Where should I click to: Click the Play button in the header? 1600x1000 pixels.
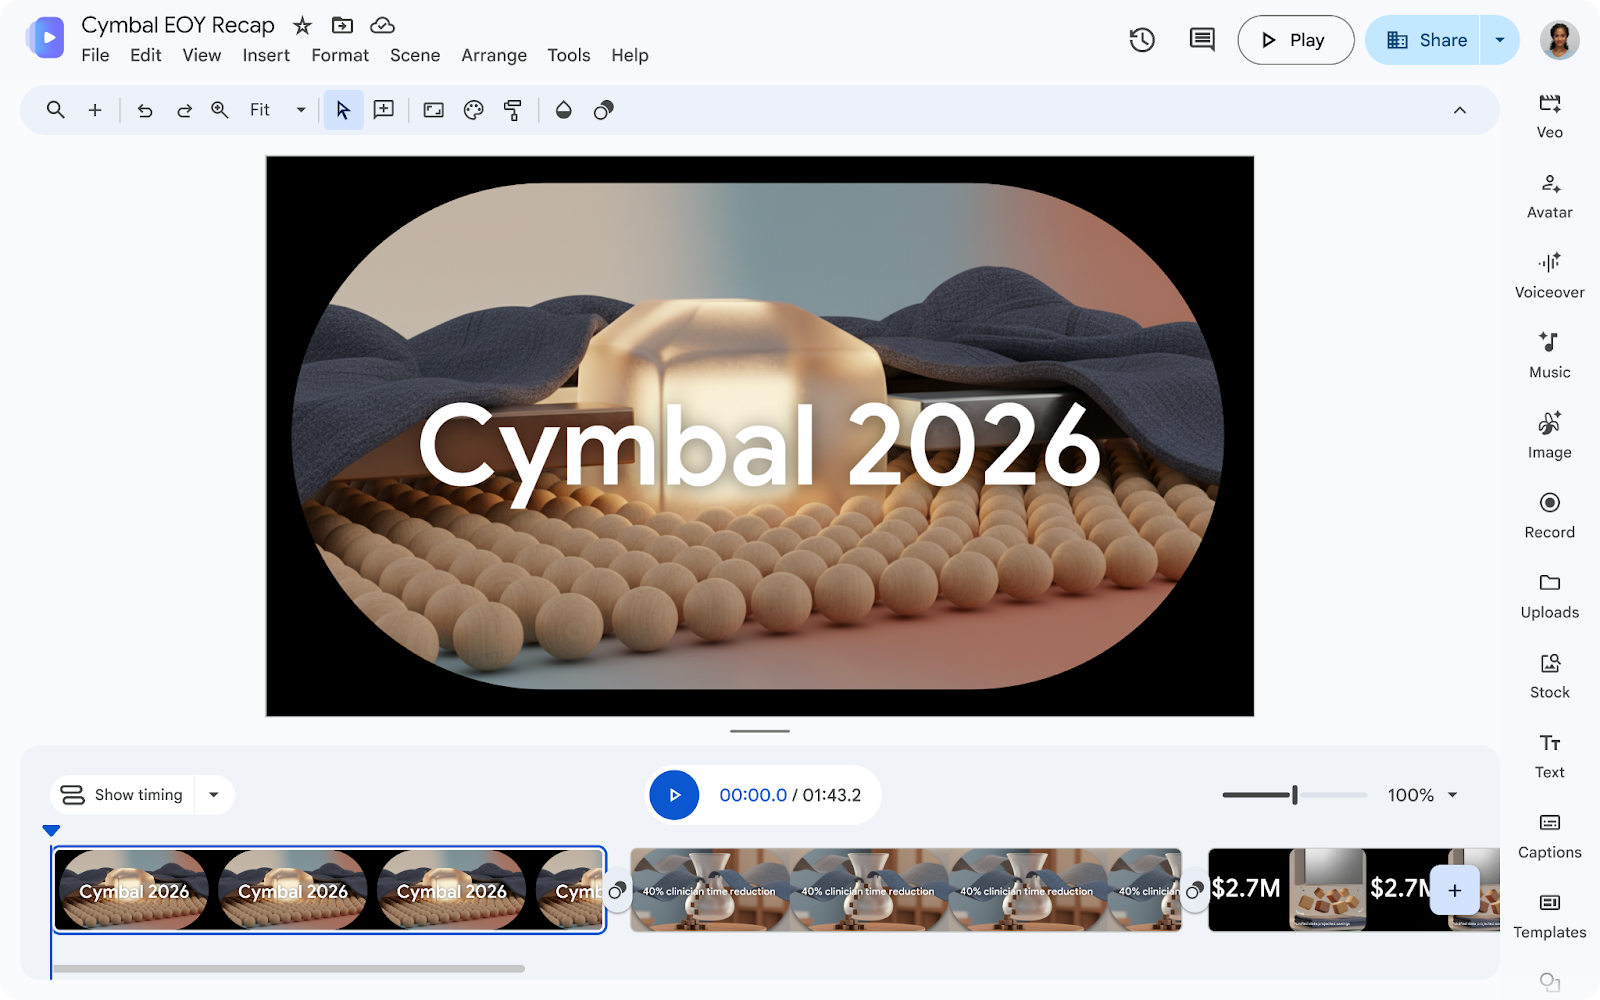point(1295,40)
